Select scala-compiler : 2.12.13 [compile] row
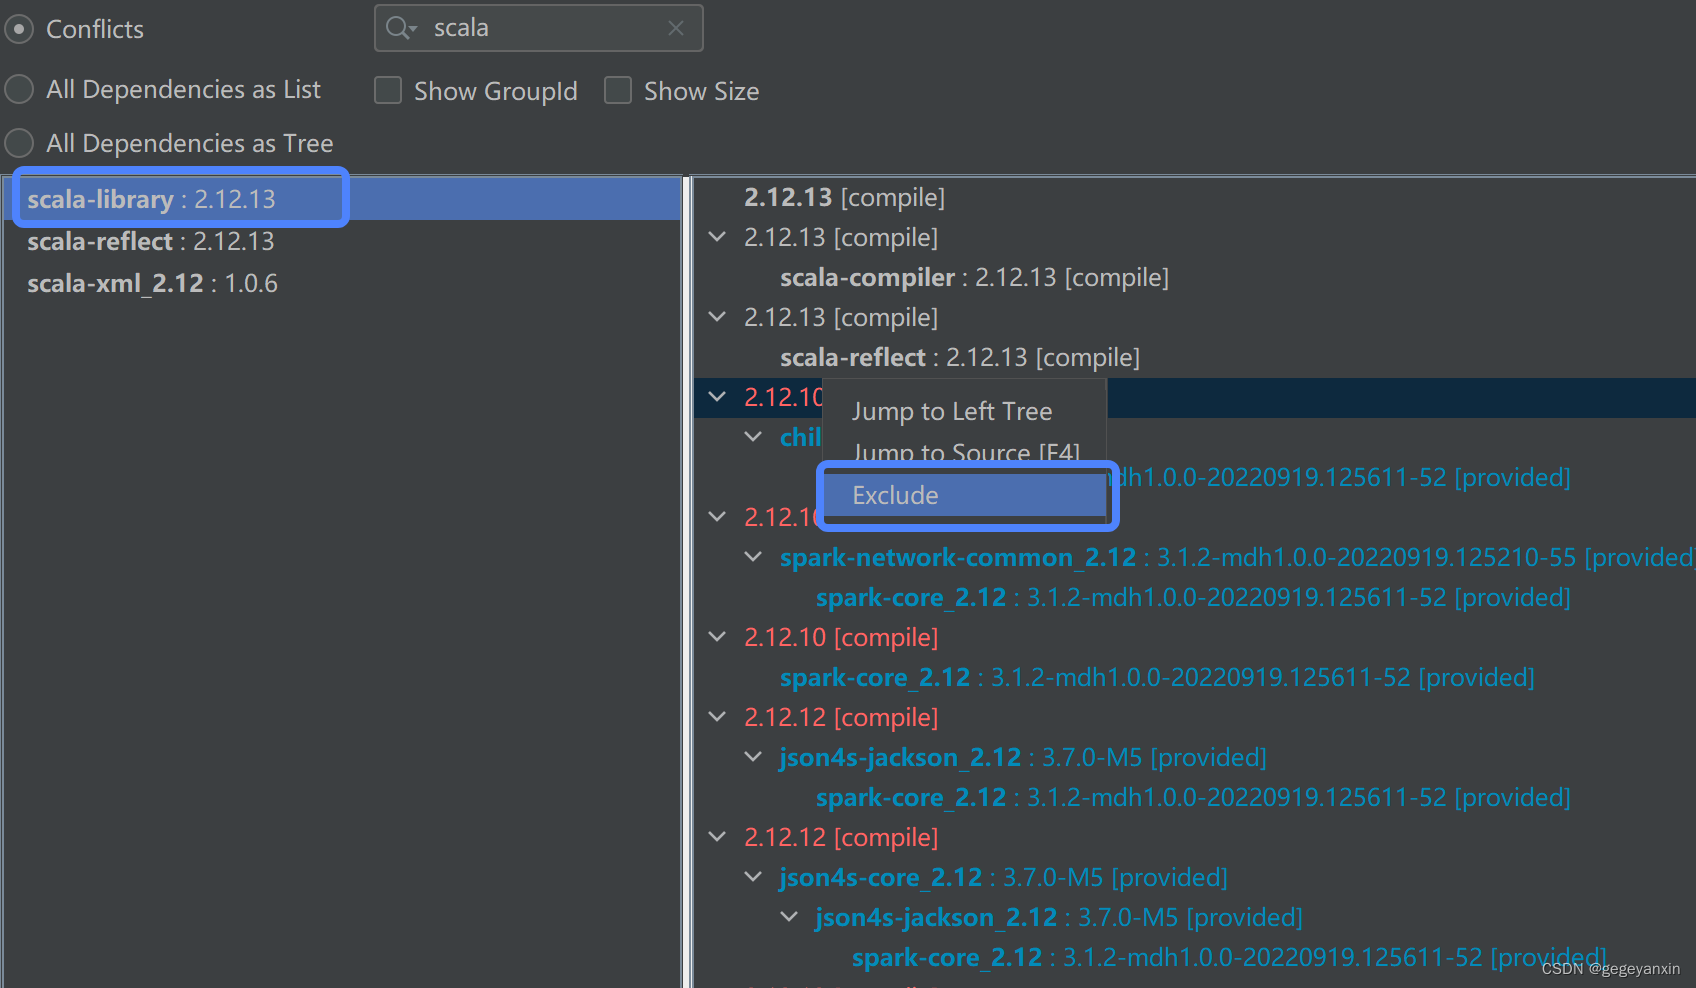The width and height of the screenshot is (1696, 988). point(974,277)
